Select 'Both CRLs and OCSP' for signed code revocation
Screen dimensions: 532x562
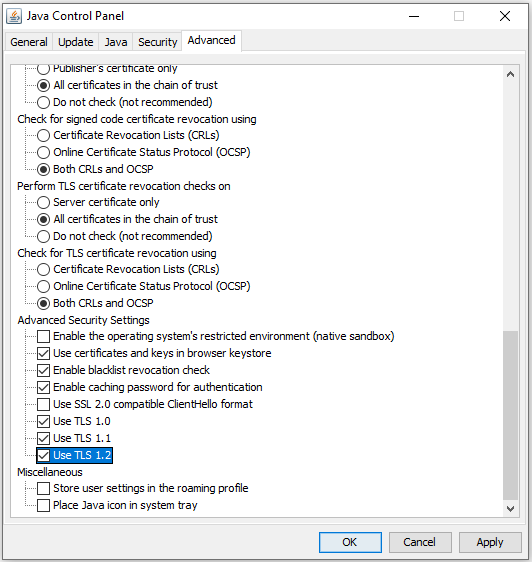click(x=43, y=169)
